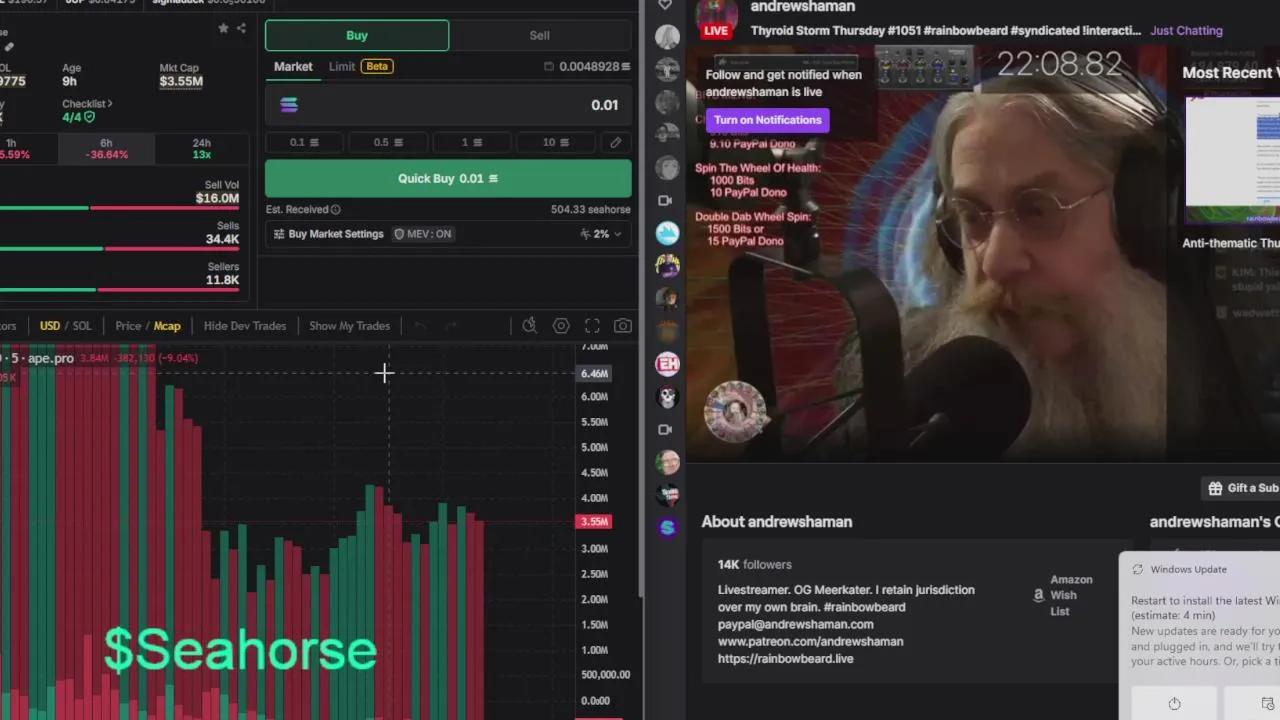Select the Buy tab
Screen dimensions: 1280x720
[x=357, y=35]
